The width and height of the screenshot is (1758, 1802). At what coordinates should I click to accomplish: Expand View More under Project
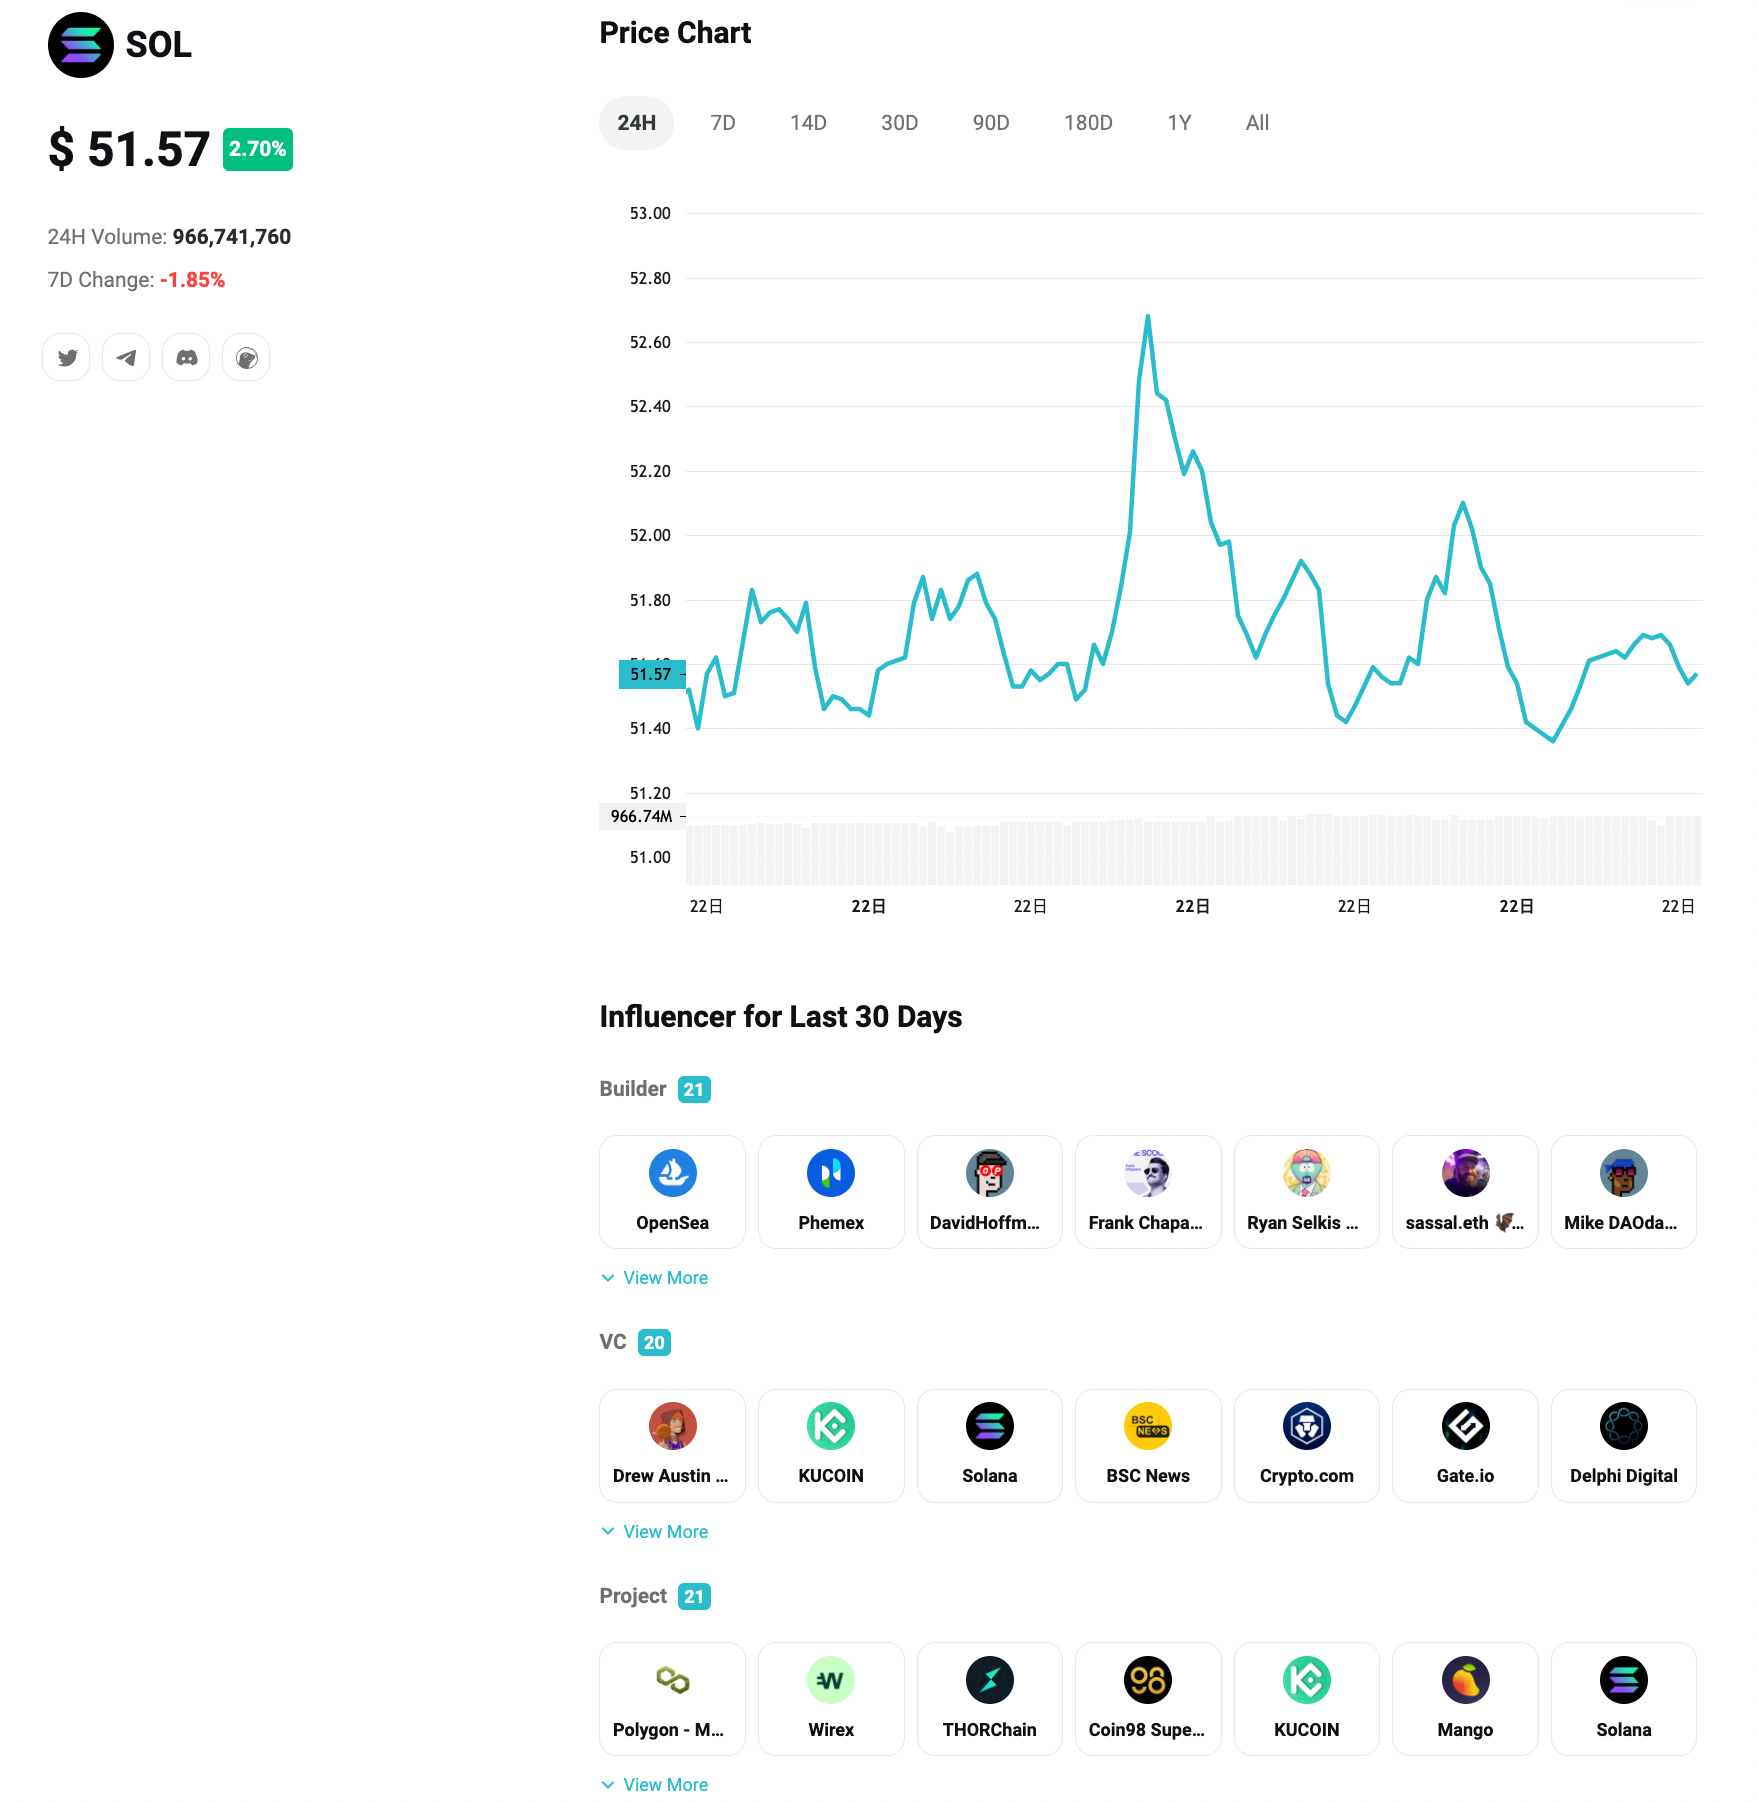tap(655, 1785)
